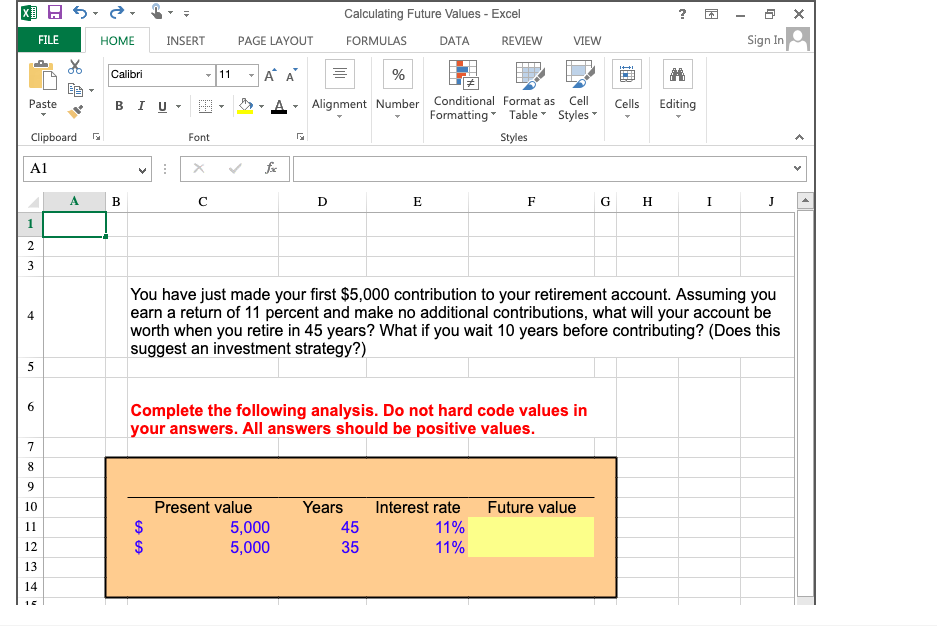This screenshot has width=937, height=629.
Task: Apply yellow fill color bucket
Action: click(246, 106)
